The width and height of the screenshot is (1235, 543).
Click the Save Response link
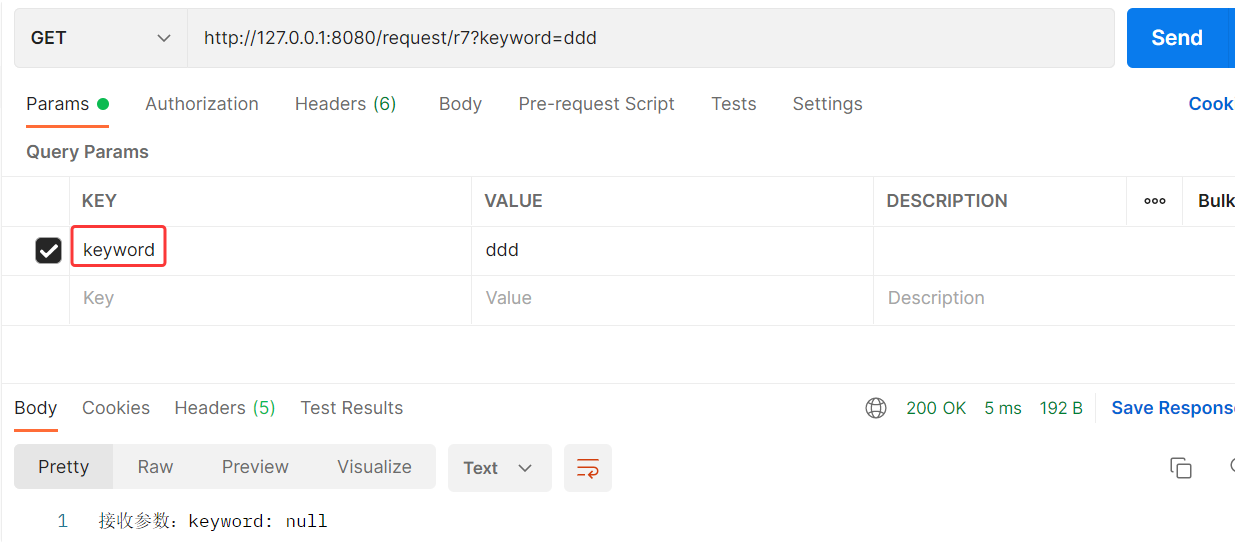tap(1173, 408)
